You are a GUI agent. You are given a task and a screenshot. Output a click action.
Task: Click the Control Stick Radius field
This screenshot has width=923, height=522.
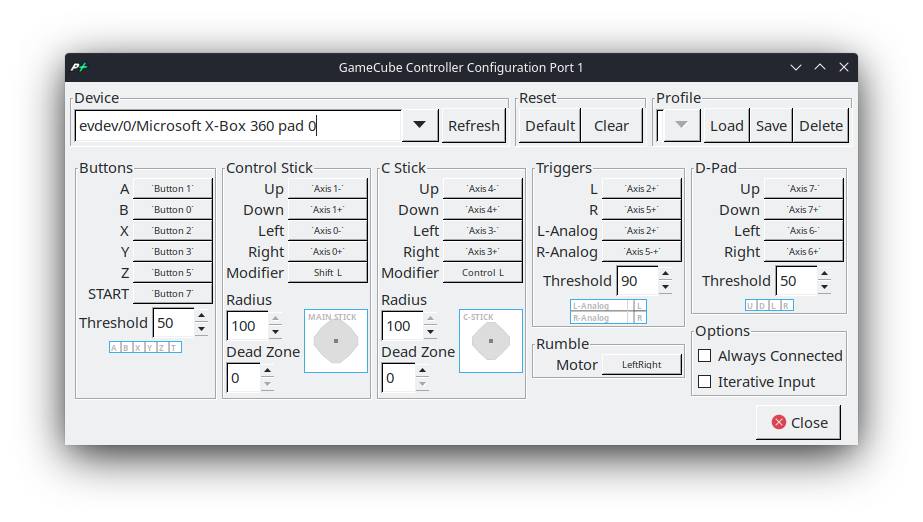[247, 326]
